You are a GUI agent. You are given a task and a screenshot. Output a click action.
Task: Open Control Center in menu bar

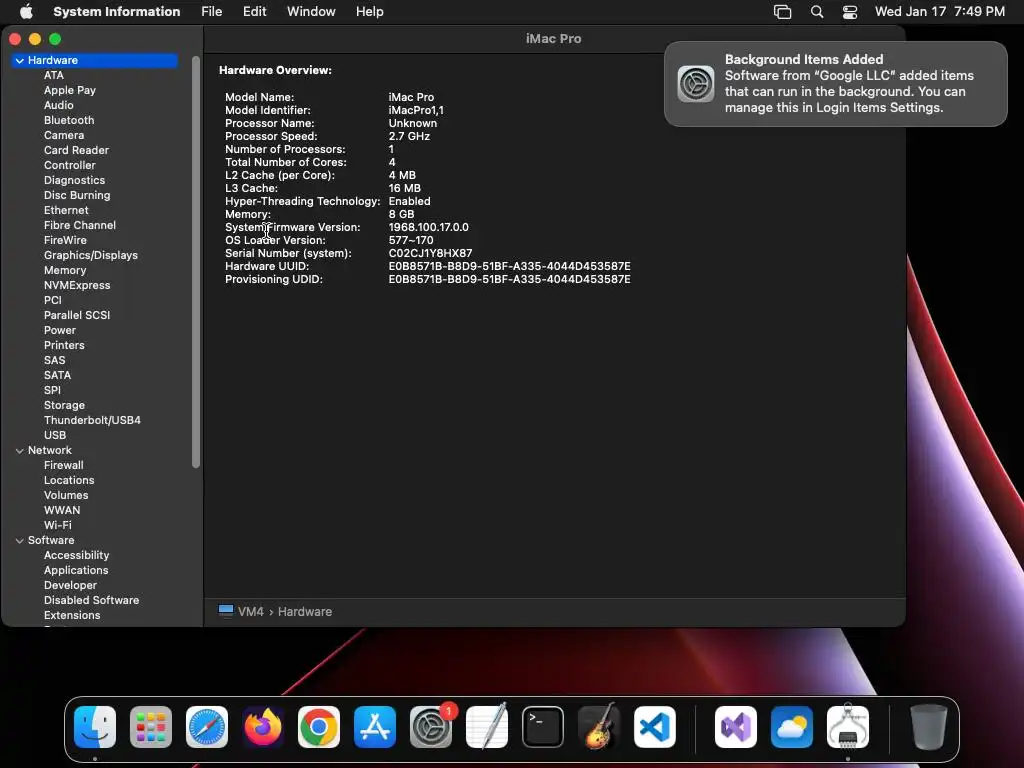[850, 12]
